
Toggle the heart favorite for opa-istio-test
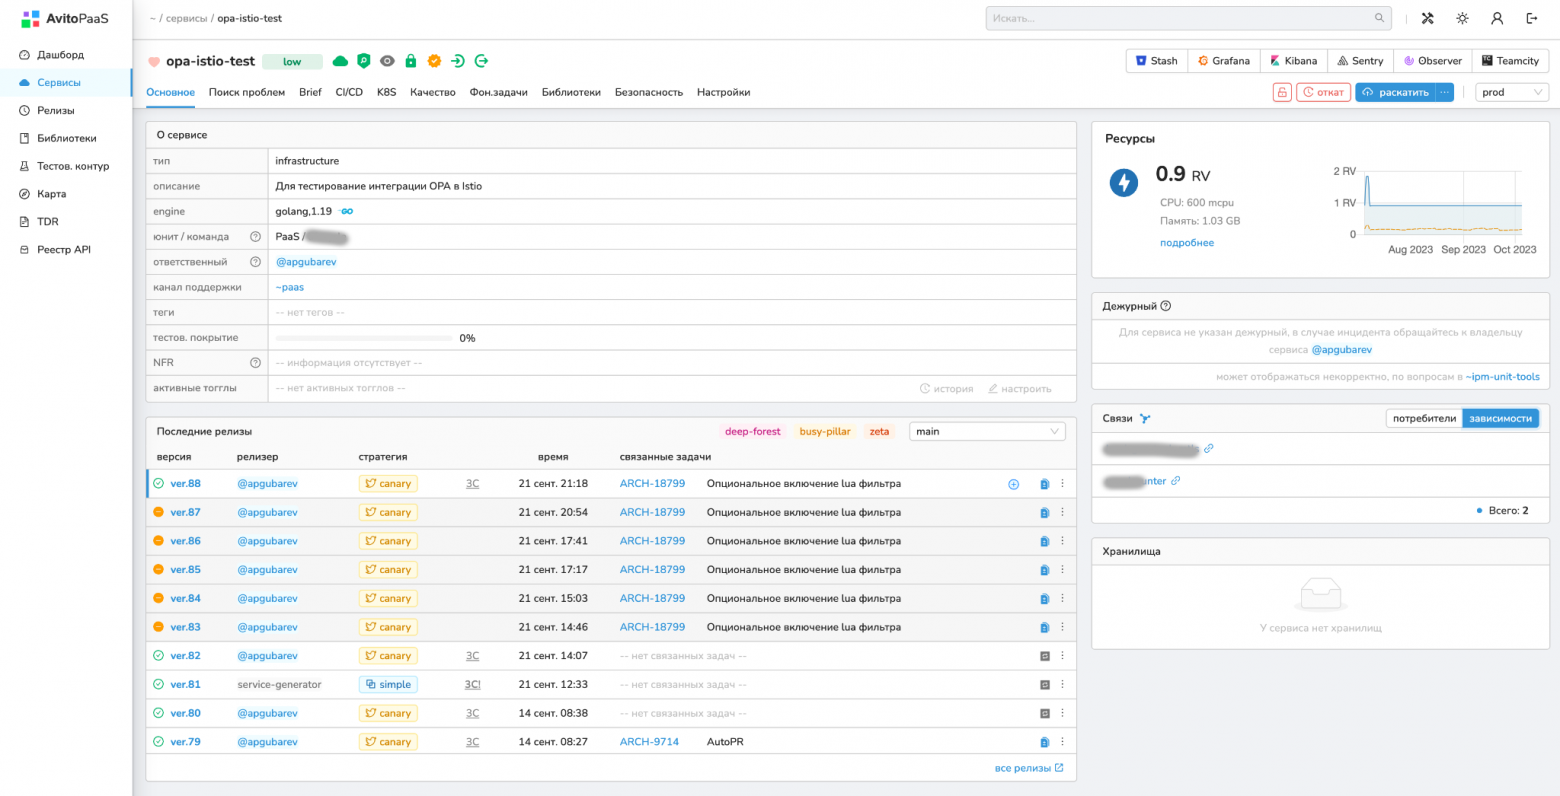154,61
